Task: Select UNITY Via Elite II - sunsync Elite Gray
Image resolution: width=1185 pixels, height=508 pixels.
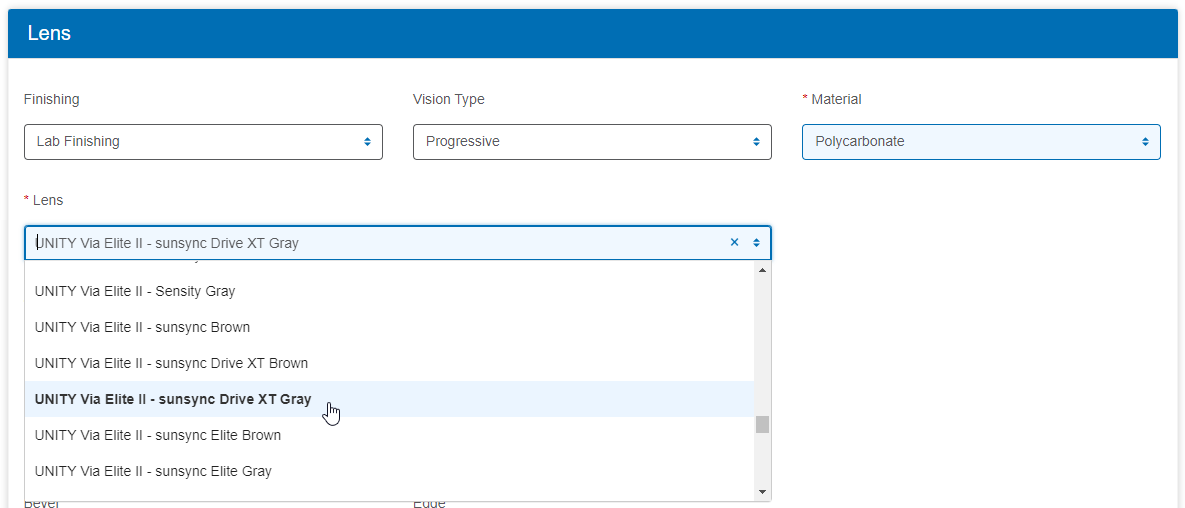Action: 153,472
